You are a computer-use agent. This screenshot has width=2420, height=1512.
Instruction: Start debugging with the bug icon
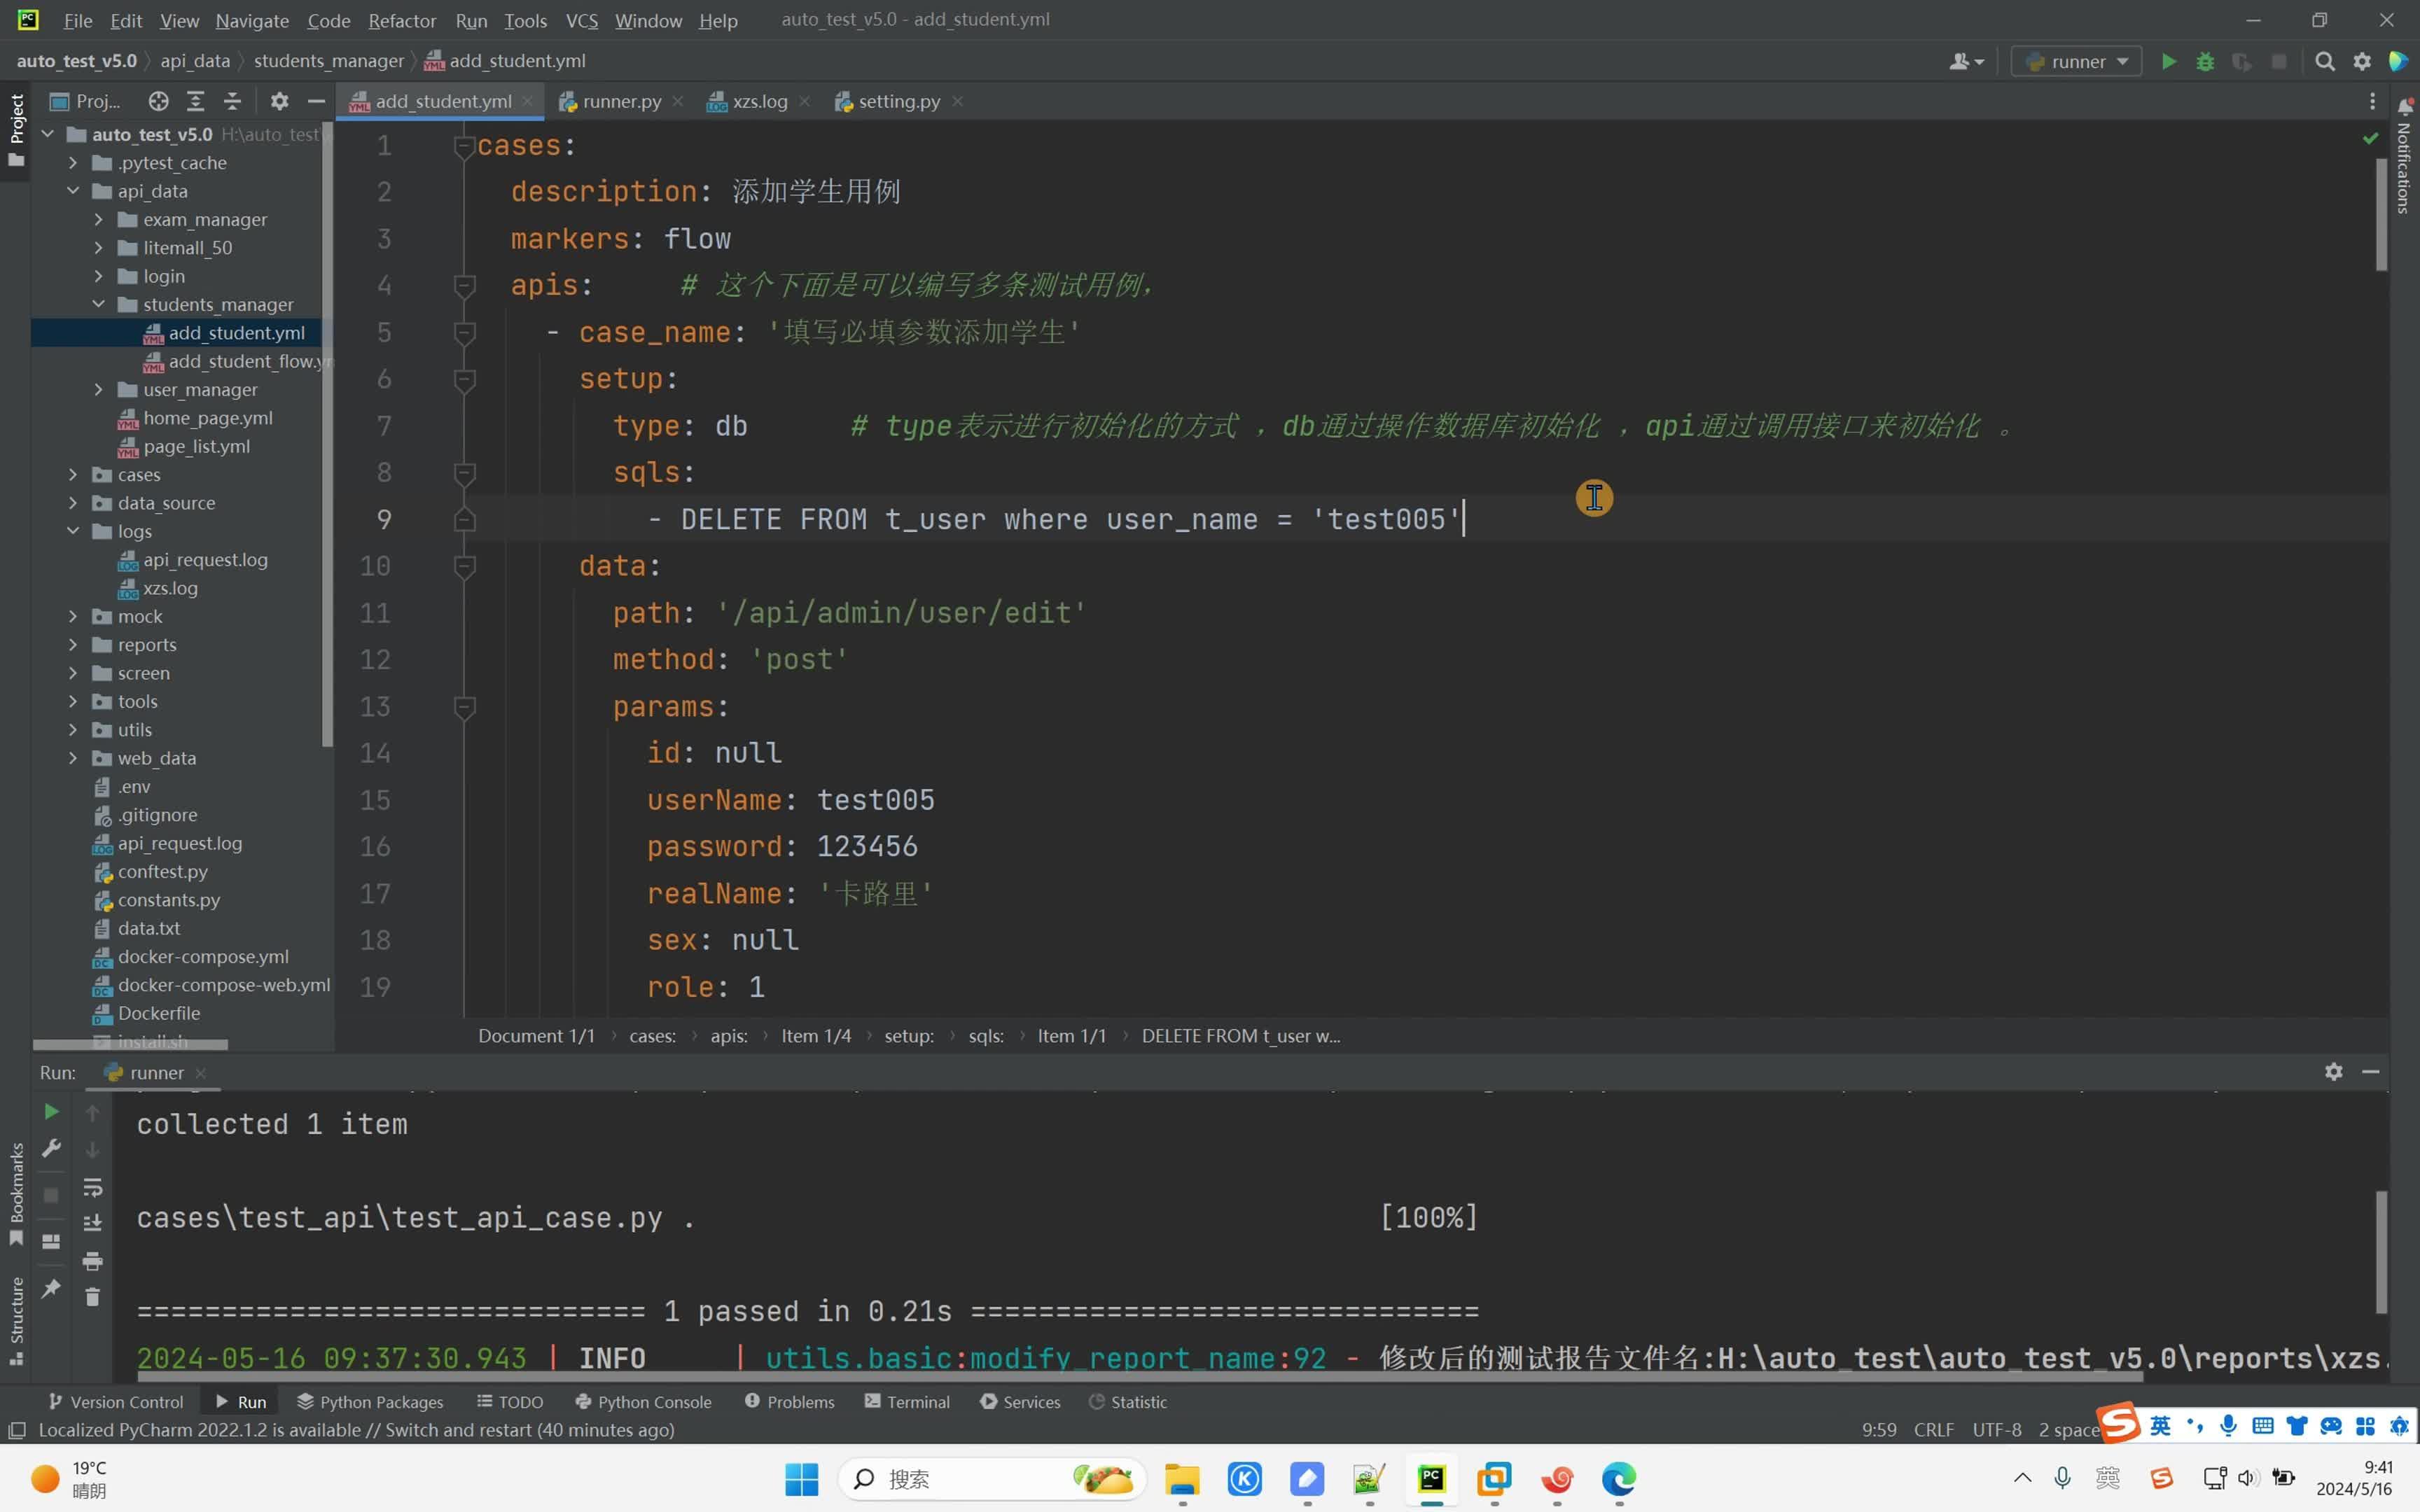2205,61
